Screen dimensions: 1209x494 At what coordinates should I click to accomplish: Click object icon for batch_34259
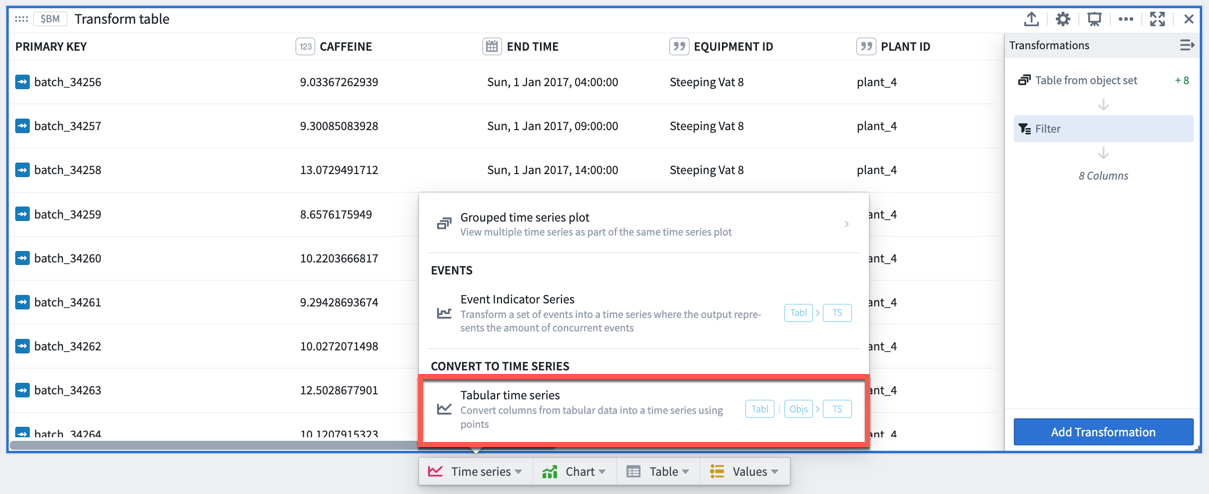(22, 214)
